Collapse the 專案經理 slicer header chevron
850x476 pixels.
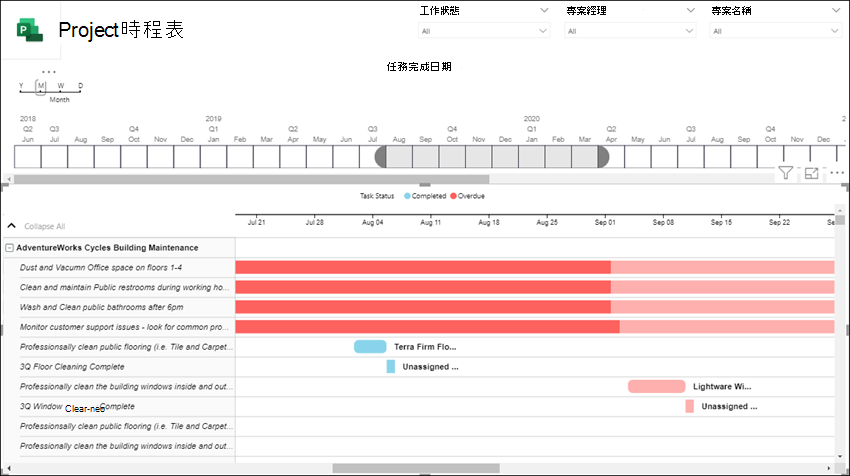point(690,10)
